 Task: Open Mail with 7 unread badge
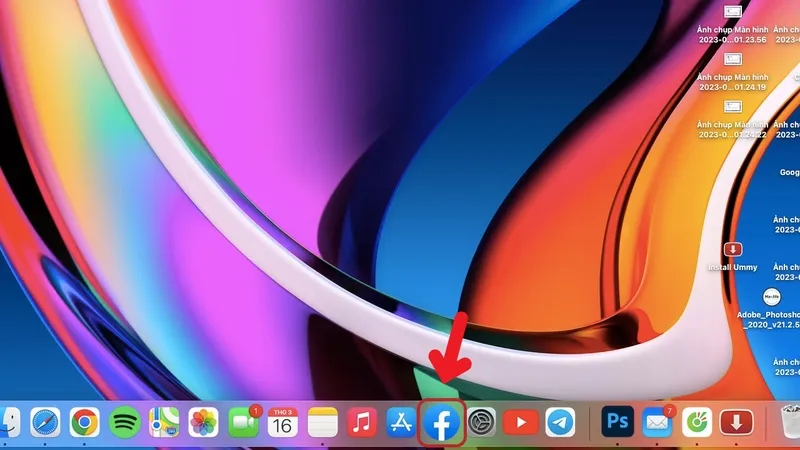657,423
